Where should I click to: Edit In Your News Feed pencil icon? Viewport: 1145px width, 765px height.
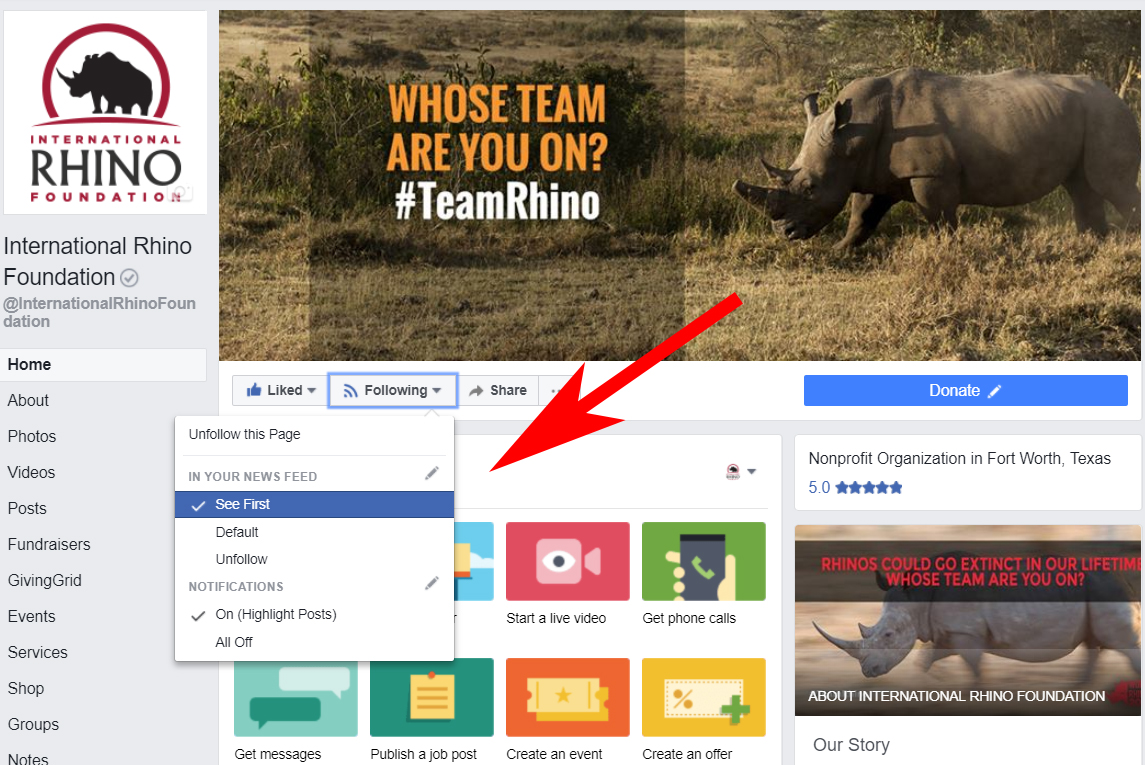432,474
